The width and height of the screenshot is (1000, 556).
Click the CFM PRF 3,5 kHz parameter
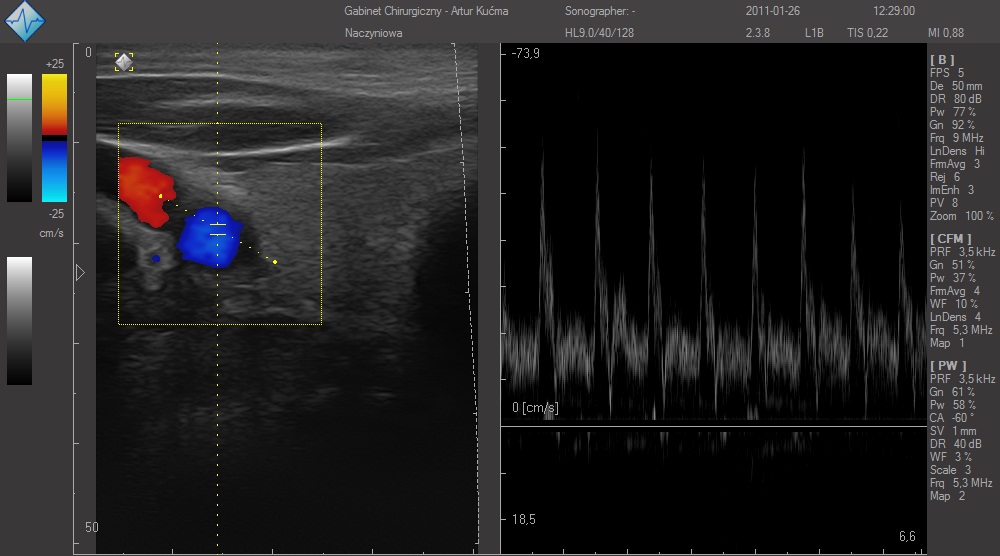(962, 252)
